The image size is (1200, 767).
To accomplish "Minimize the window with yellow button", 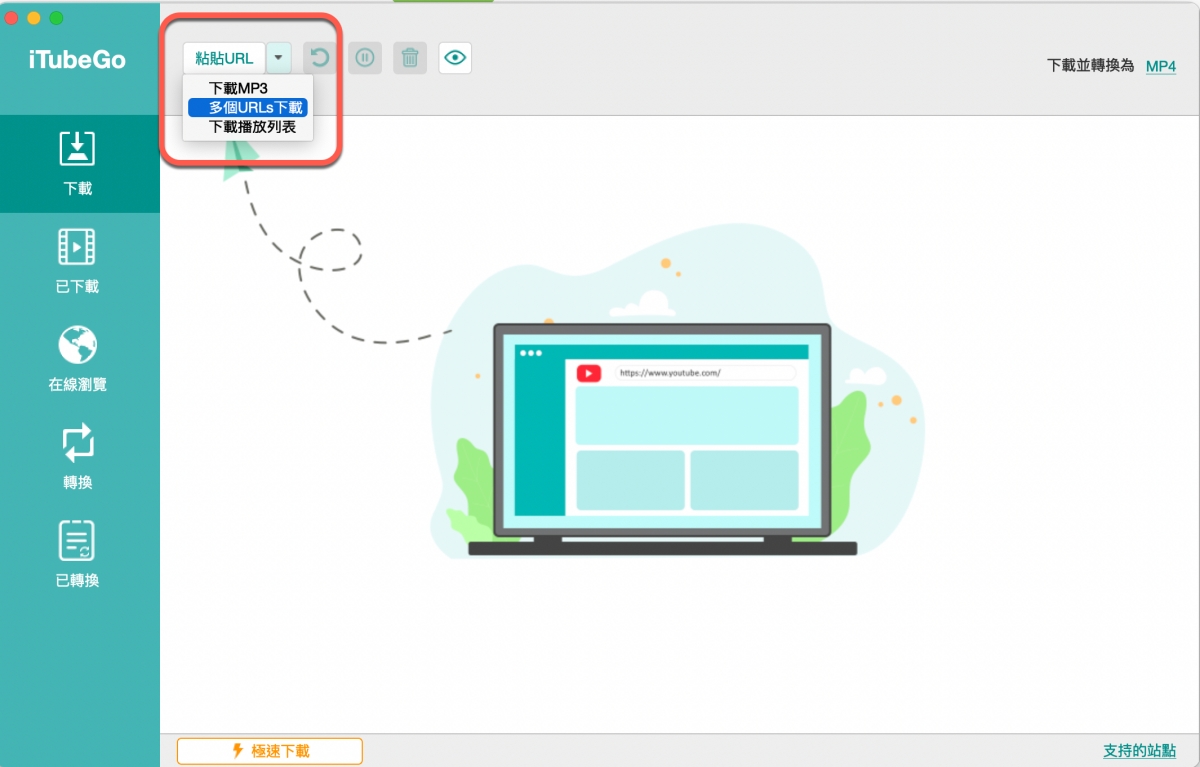I will pyautogui.click(x=34, y=18).
